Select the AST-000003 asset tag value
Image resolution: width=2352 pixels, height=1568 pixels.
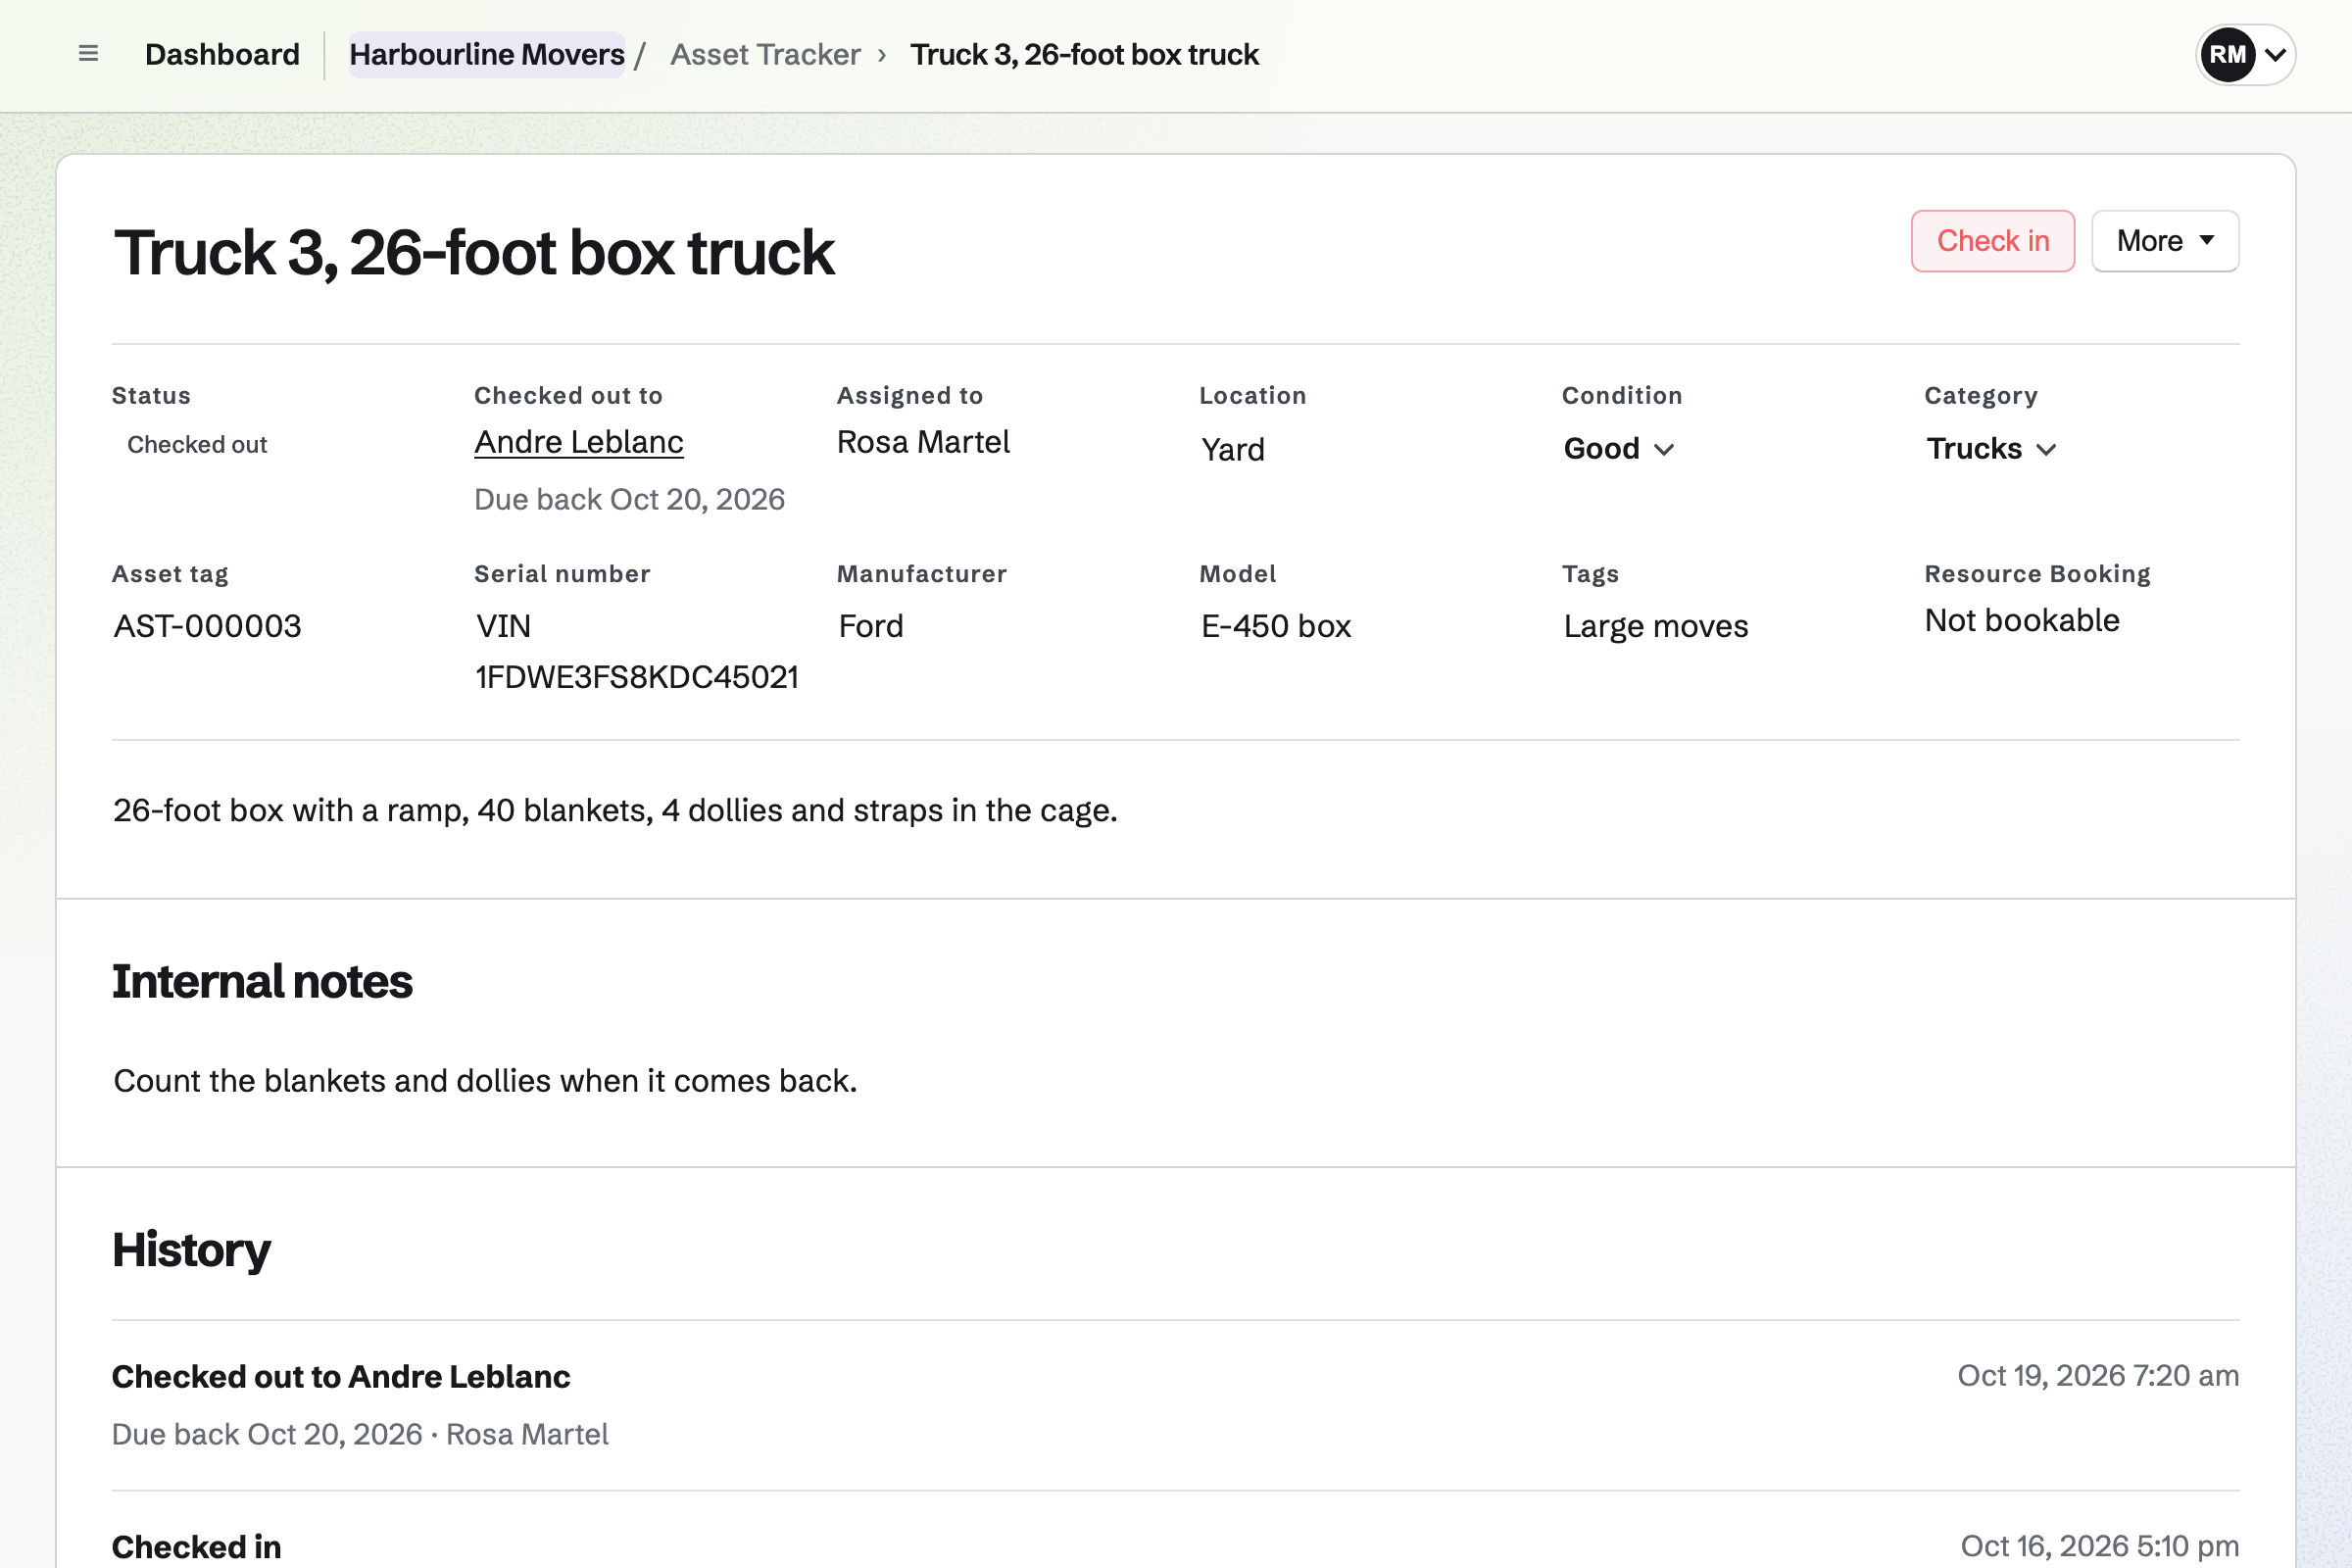click(208, 626)
